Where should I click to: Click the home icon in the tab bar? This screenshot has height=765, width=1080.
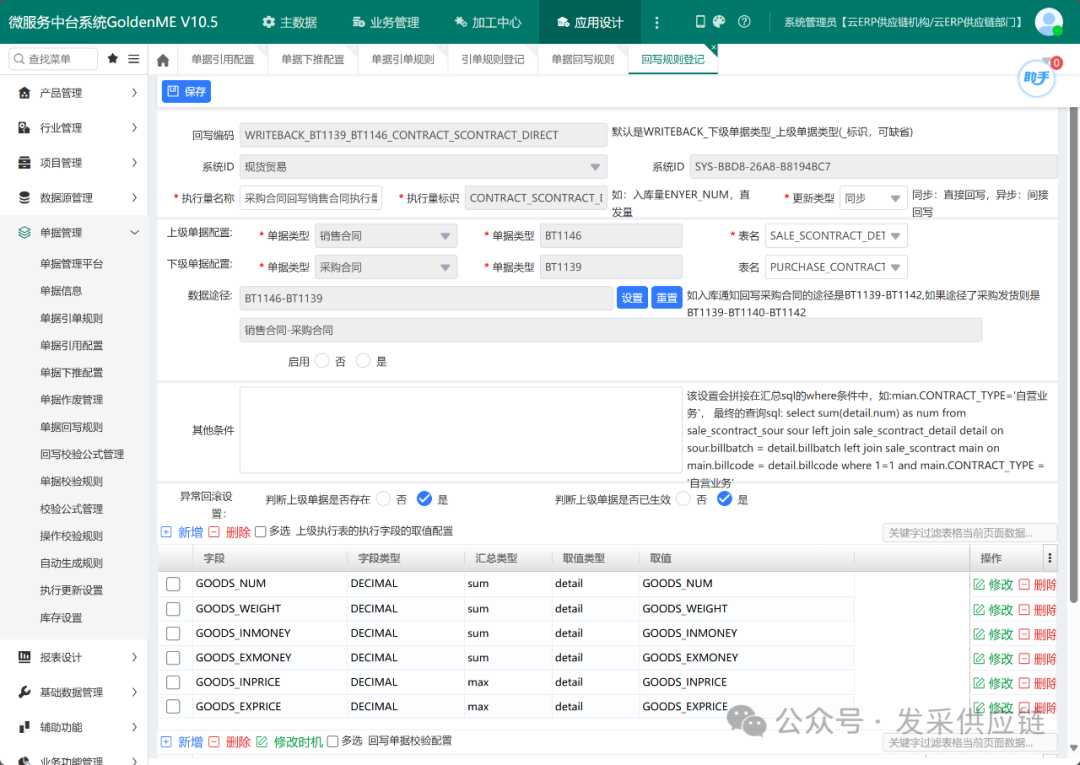[x=162, y=59]
